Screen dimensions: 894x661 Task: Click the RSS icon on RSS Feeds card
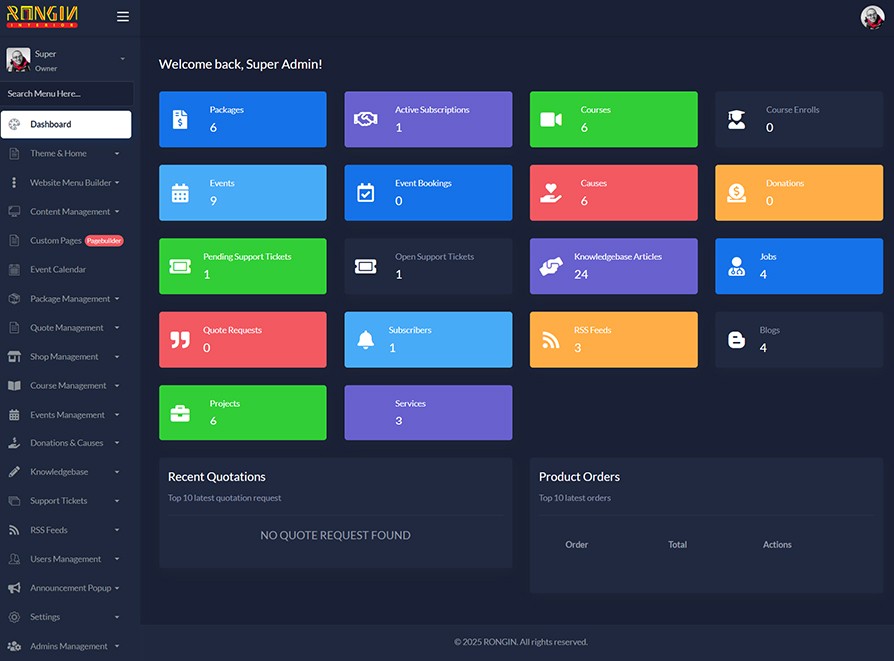551,340
